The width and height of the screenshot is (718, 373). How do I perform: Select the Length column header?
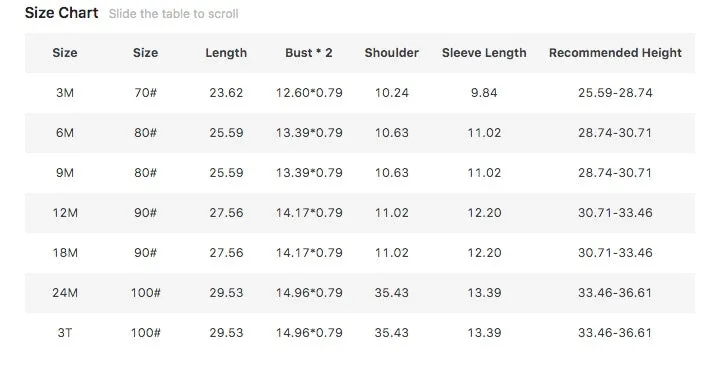tap(226, 53)
